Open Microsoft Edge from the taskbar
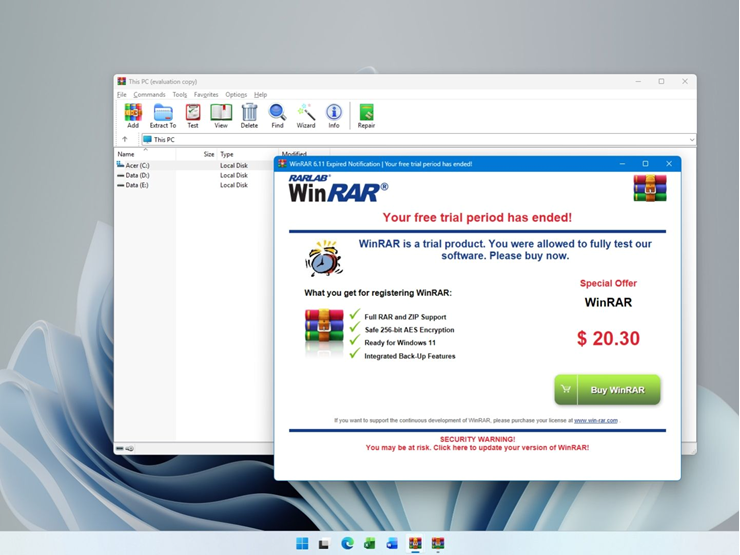Image resolution: width=740 pixels, height=555 pixels. coord(347,544)
